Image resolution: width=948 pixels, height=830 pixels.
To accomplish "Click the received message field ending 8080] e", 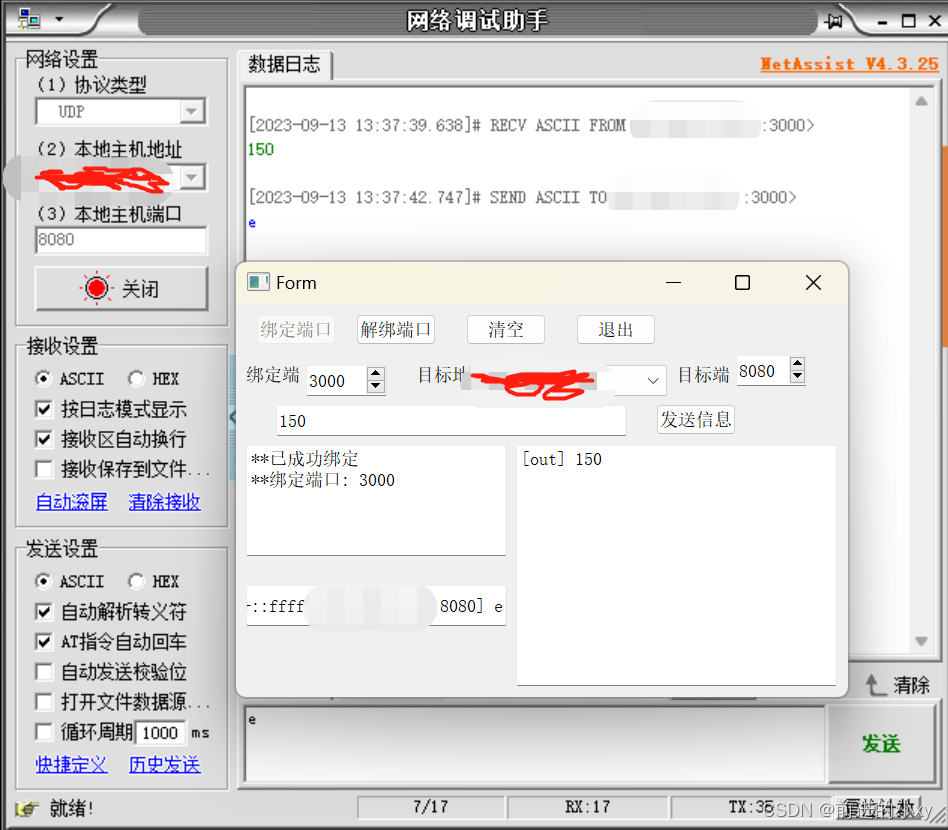I will point(376,606).
